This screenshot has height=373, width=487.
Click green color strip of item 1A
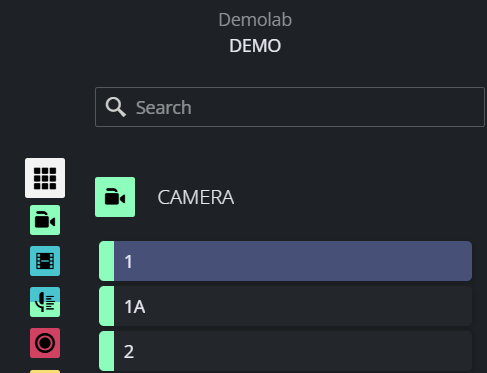point(107,306)
